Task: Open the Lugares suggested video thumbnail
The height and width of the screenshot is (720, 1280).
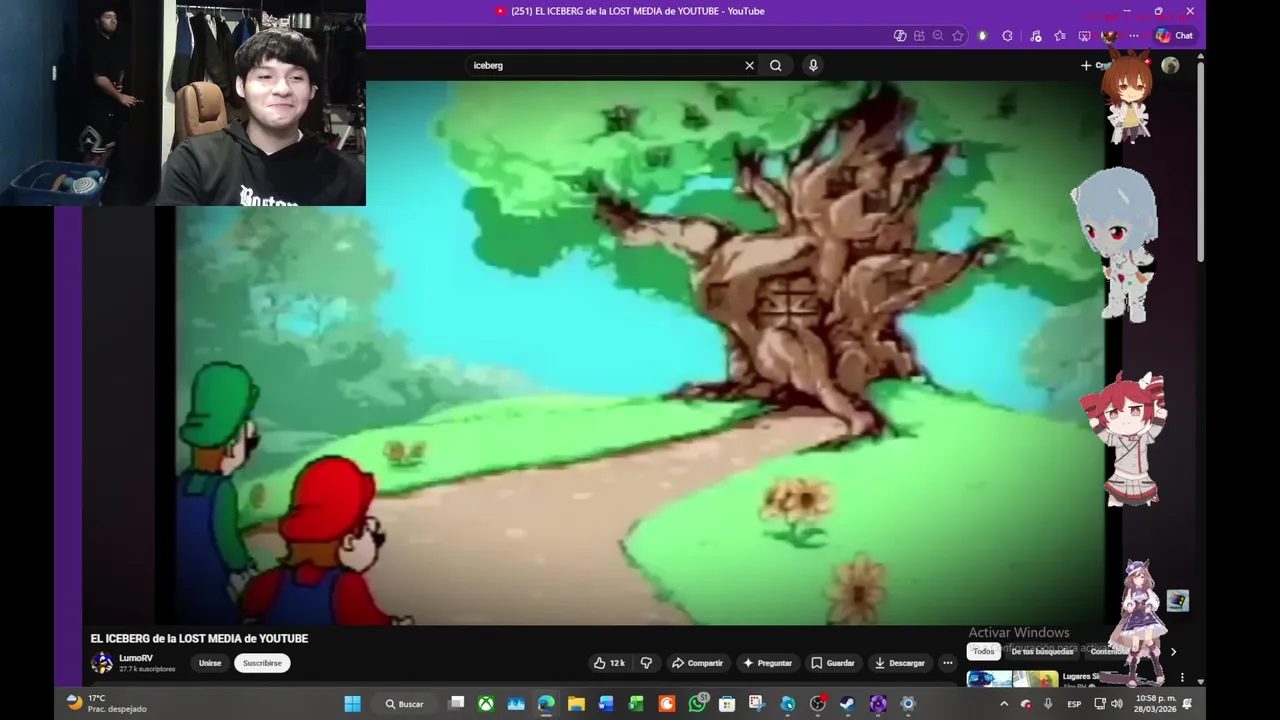Action: coord(1012,679)
